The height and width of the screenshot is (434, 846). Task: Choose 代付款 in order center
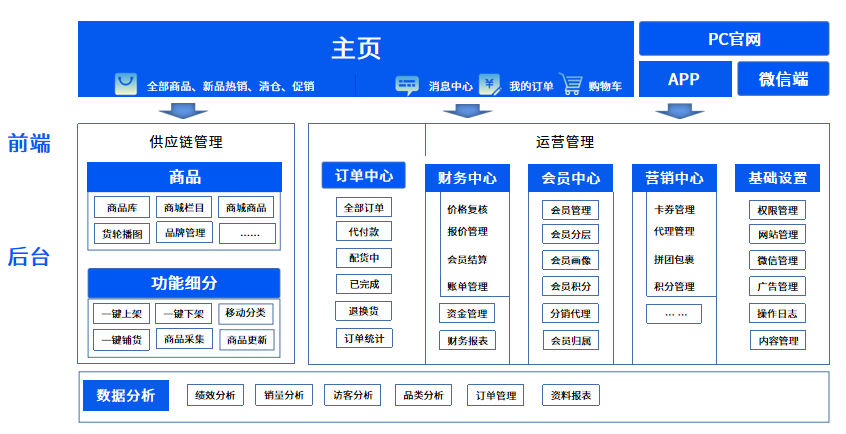[x=364, y=232]
